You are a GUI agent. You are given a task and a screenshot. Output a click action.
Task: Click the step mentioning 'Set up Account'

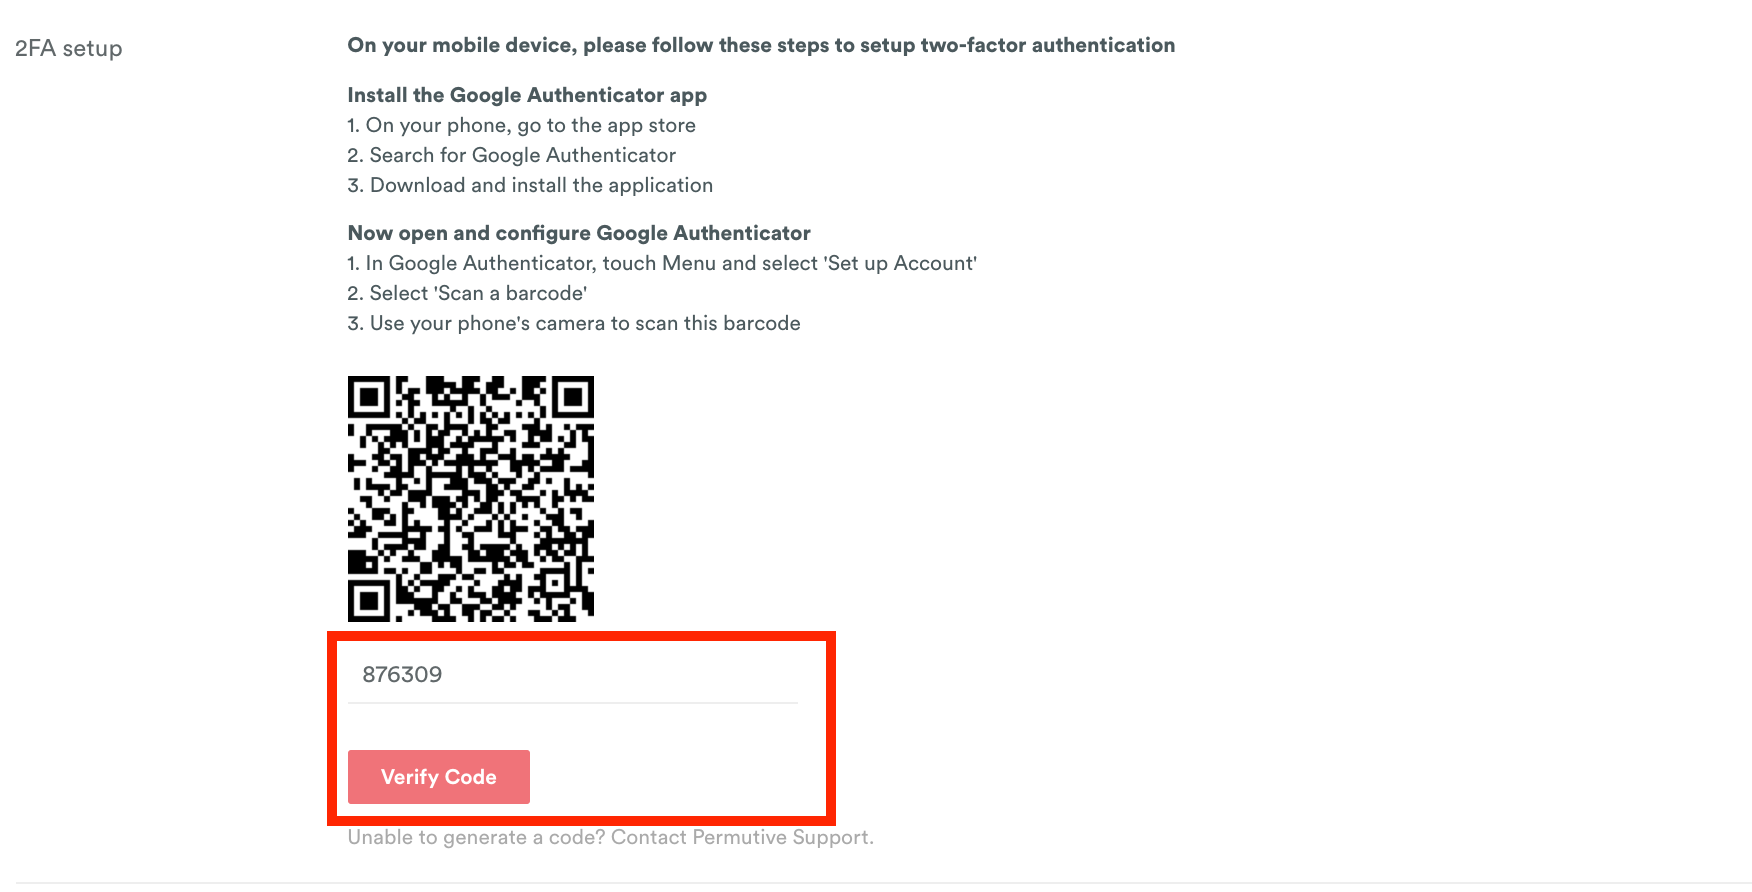click(x=662, y=263)
